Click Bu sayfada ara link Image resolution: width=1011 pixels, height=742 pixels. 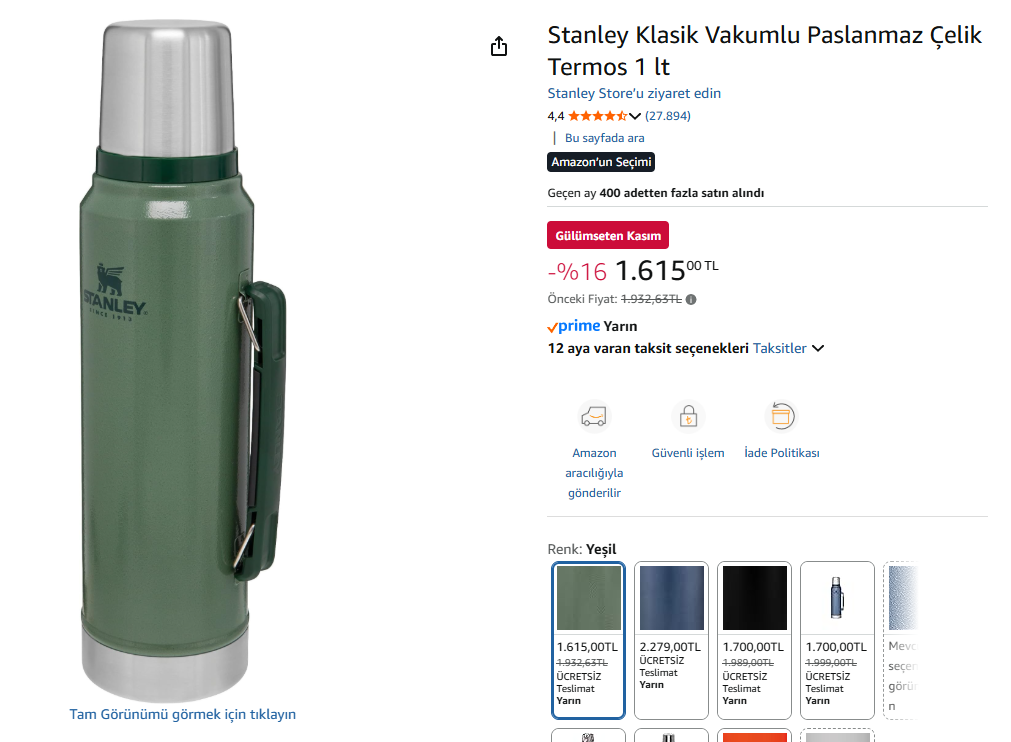pos(604,138)
